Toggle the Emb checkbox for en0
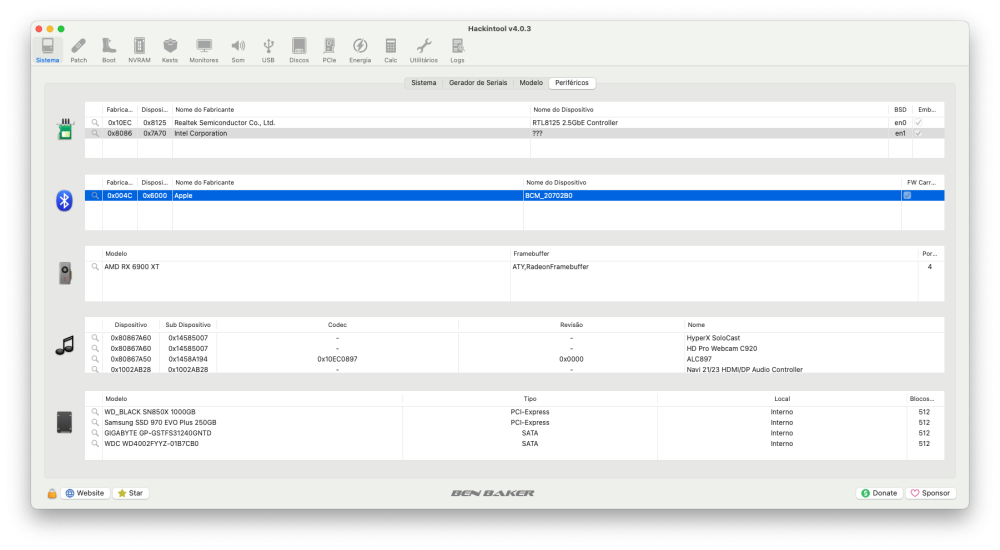 [918, 123]
